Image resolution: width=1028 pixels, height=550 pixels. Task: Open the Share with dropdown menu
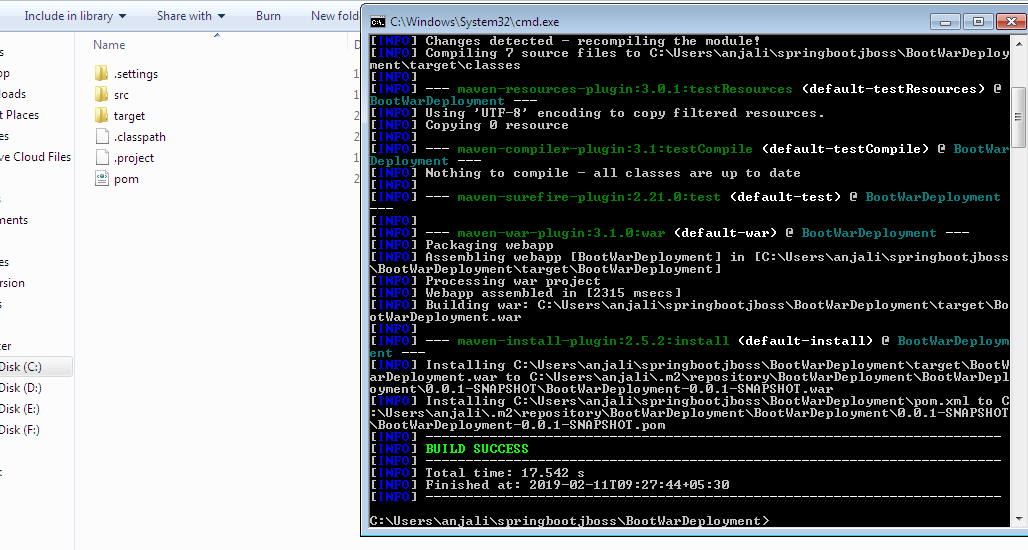tap(191, 16)
